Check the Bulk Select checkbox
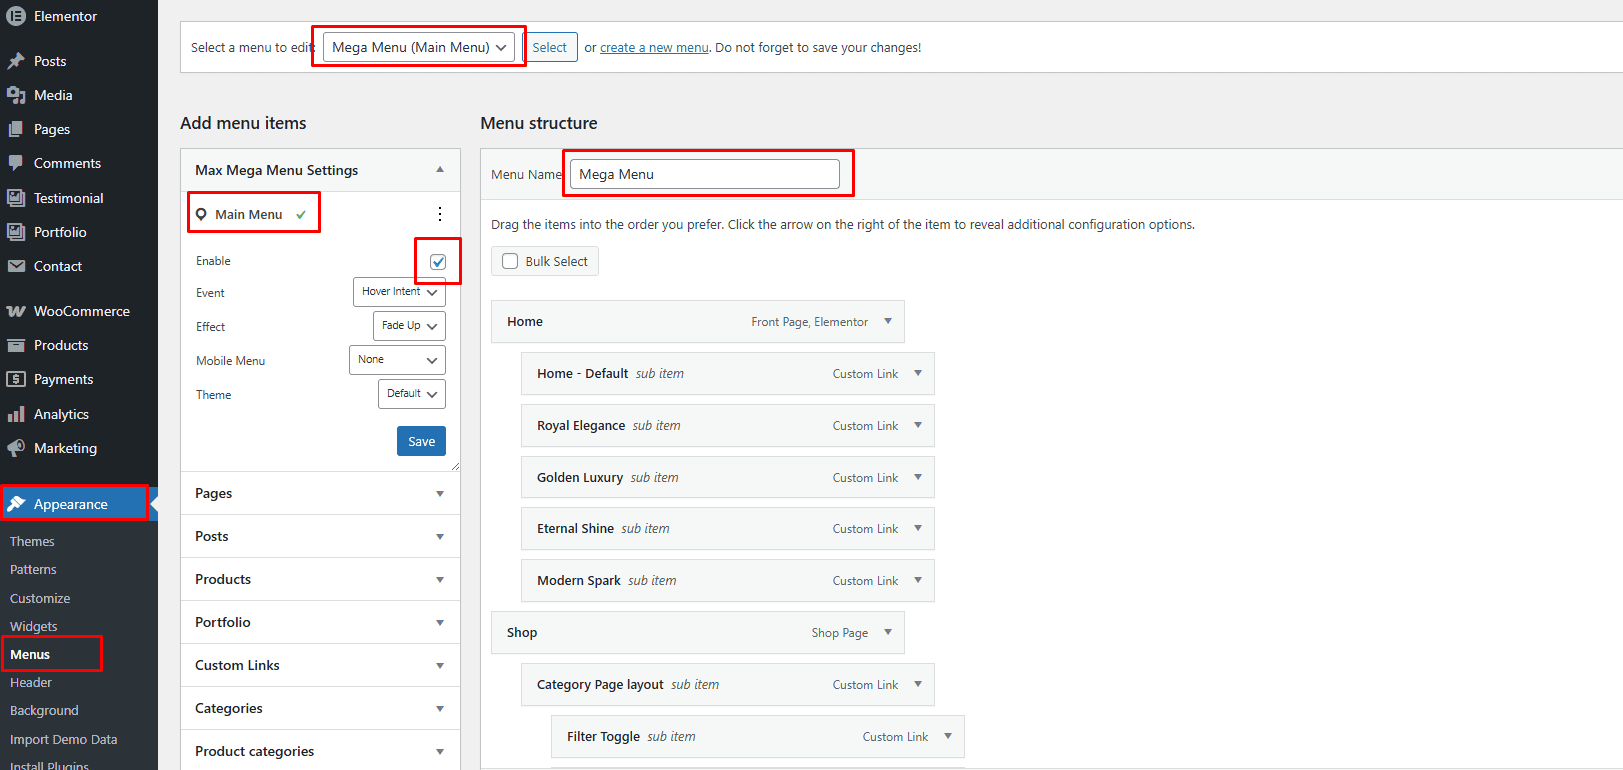The height and width of the screenshot is (770, 1623). (x=510, y=261)
